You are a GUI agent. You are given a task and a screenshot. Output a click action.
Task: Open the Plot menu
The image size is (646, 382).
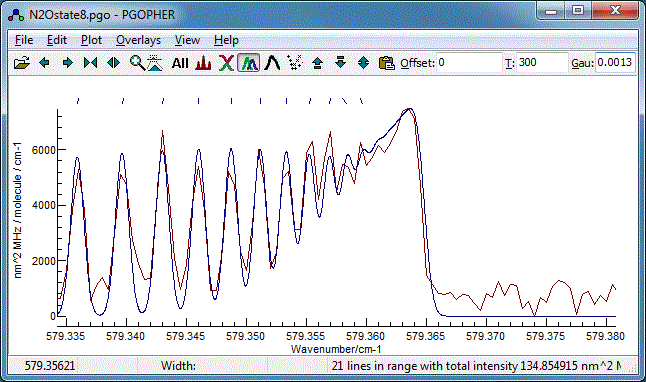tap(91, 40)
